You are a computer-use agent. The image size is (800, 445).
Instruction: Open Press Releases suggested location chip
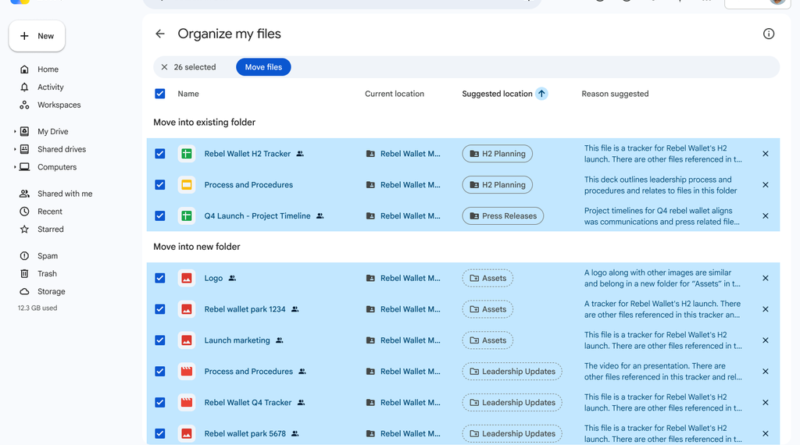coord(503,216)
